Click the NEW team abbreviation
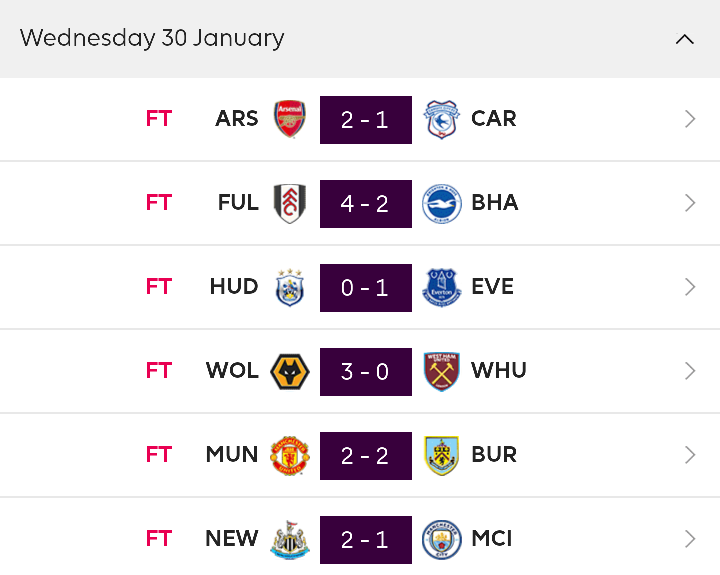Viewport: 720px width, 575px height. tap(231, 538)
